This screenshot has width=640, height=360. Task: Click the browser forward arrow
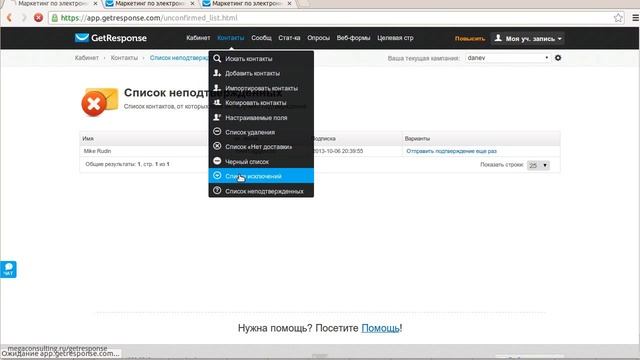(24, 18)
